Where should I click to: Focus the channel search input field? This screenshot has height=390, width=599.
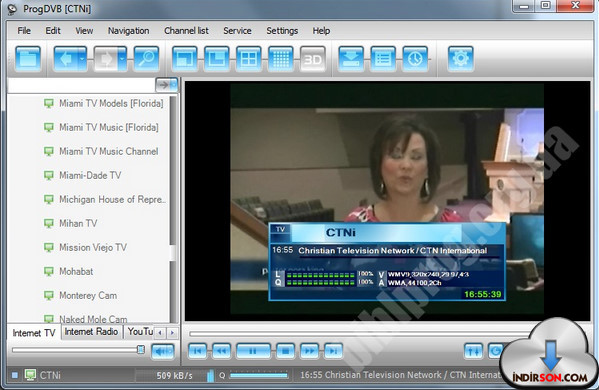81,85
